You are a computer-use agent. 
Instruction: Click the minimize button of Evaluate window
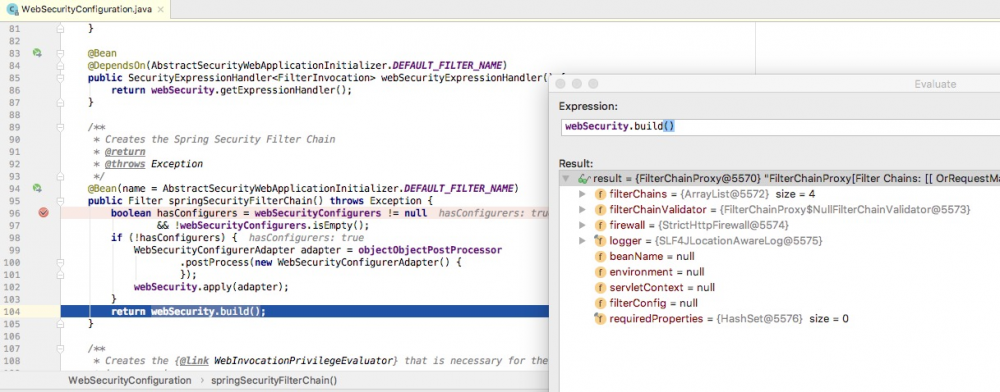[x=577, y=84]
